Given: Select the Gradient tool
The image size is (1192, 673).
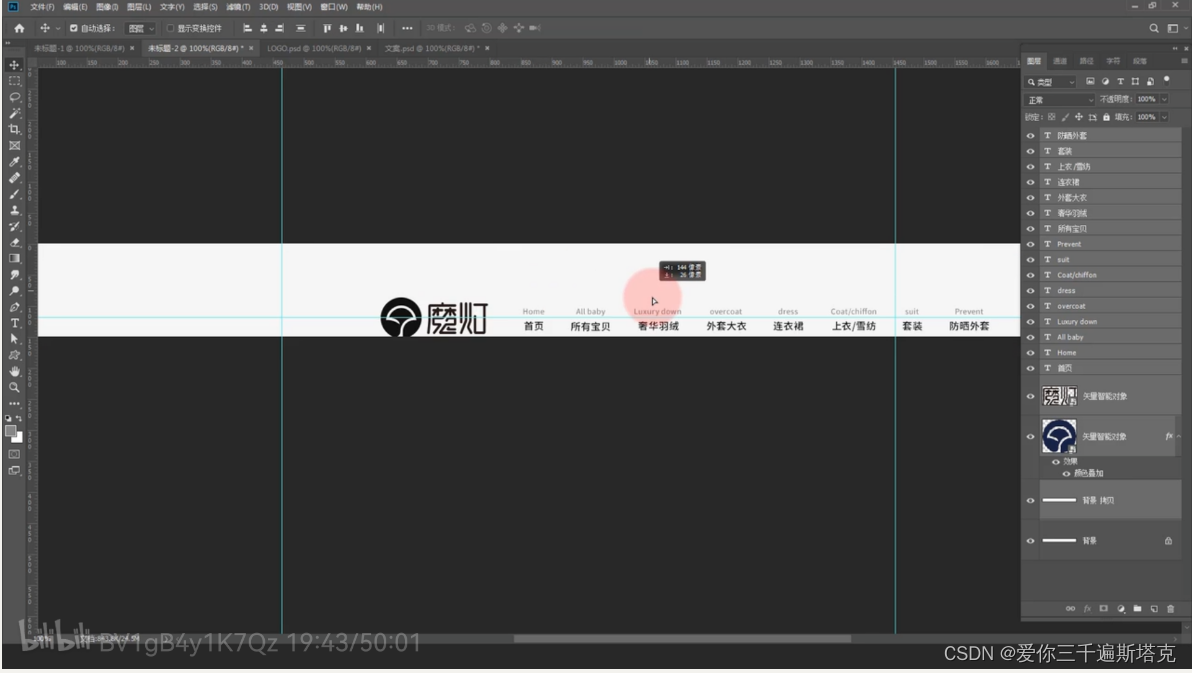Looking at the screenshot, I should point(14,259).
